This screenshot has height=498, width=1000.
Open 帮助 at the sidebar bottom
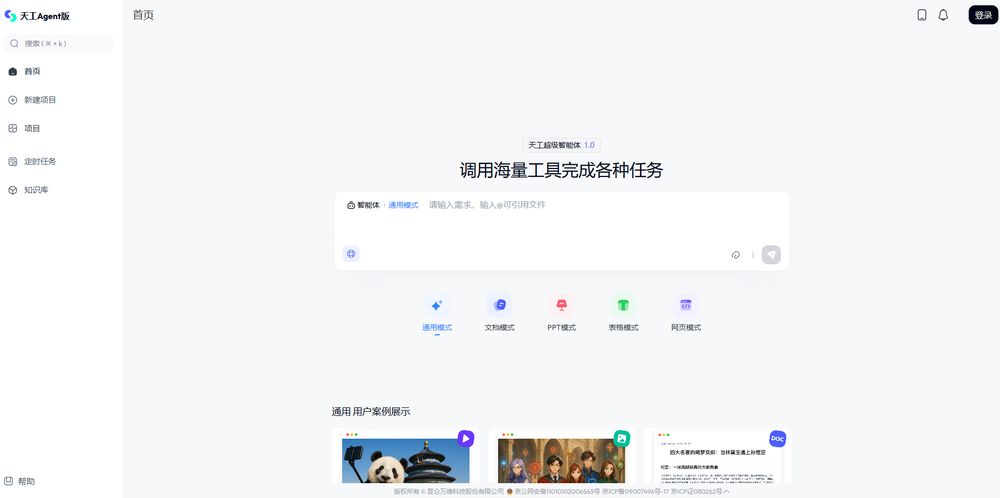point(26,481)
